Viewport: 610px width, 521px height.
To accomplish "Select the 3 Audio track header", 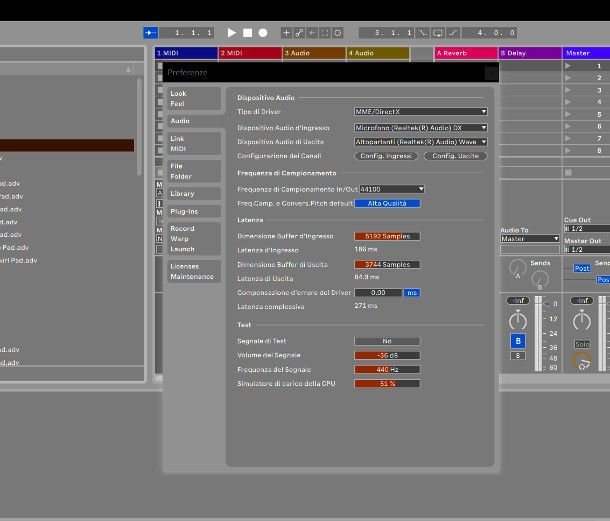I will pos(314,53).
